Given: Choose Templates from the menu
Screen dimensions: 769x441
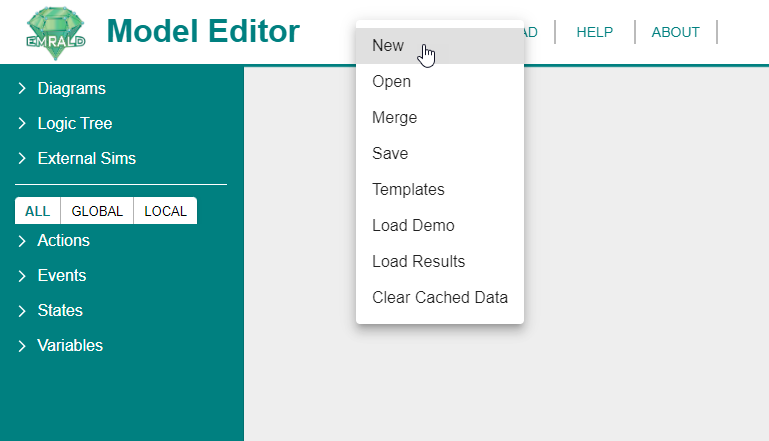Looking at the screenshot, I should tap(440, 189).
